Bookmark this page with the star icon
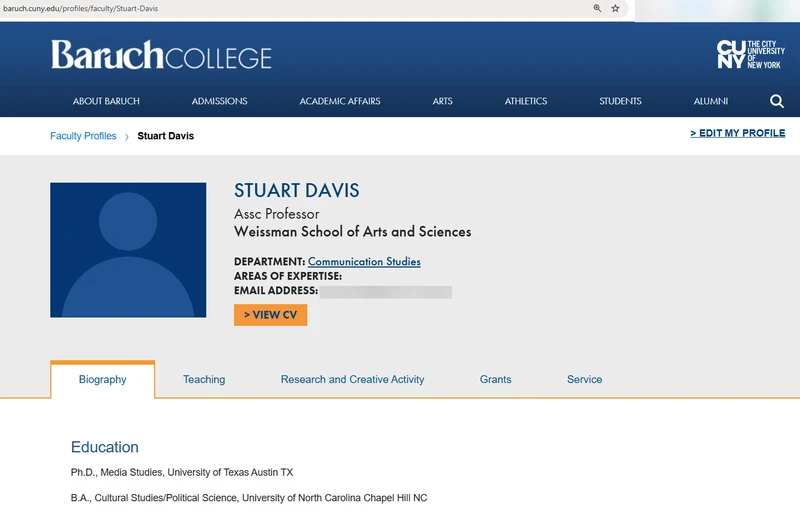The height and width of the screenshot is (524, 800). [615, 8]
